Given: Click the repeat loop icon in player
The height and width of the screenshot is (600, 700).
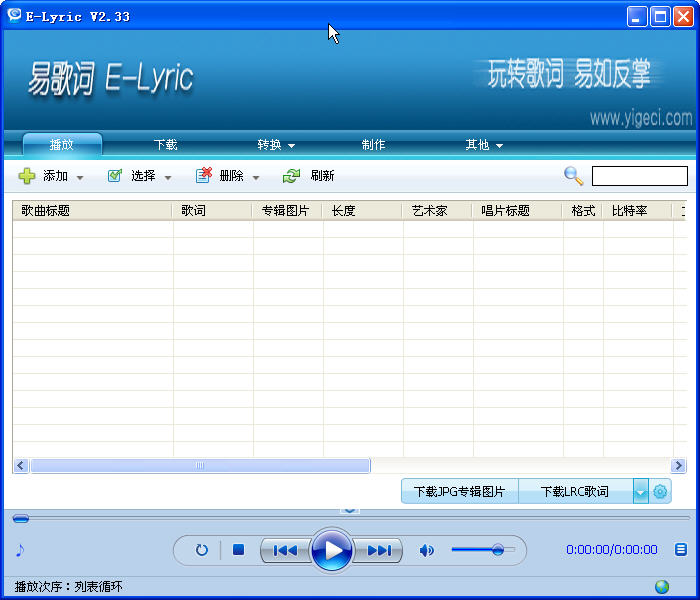Looking at the screenshot, I should (202, 550).
